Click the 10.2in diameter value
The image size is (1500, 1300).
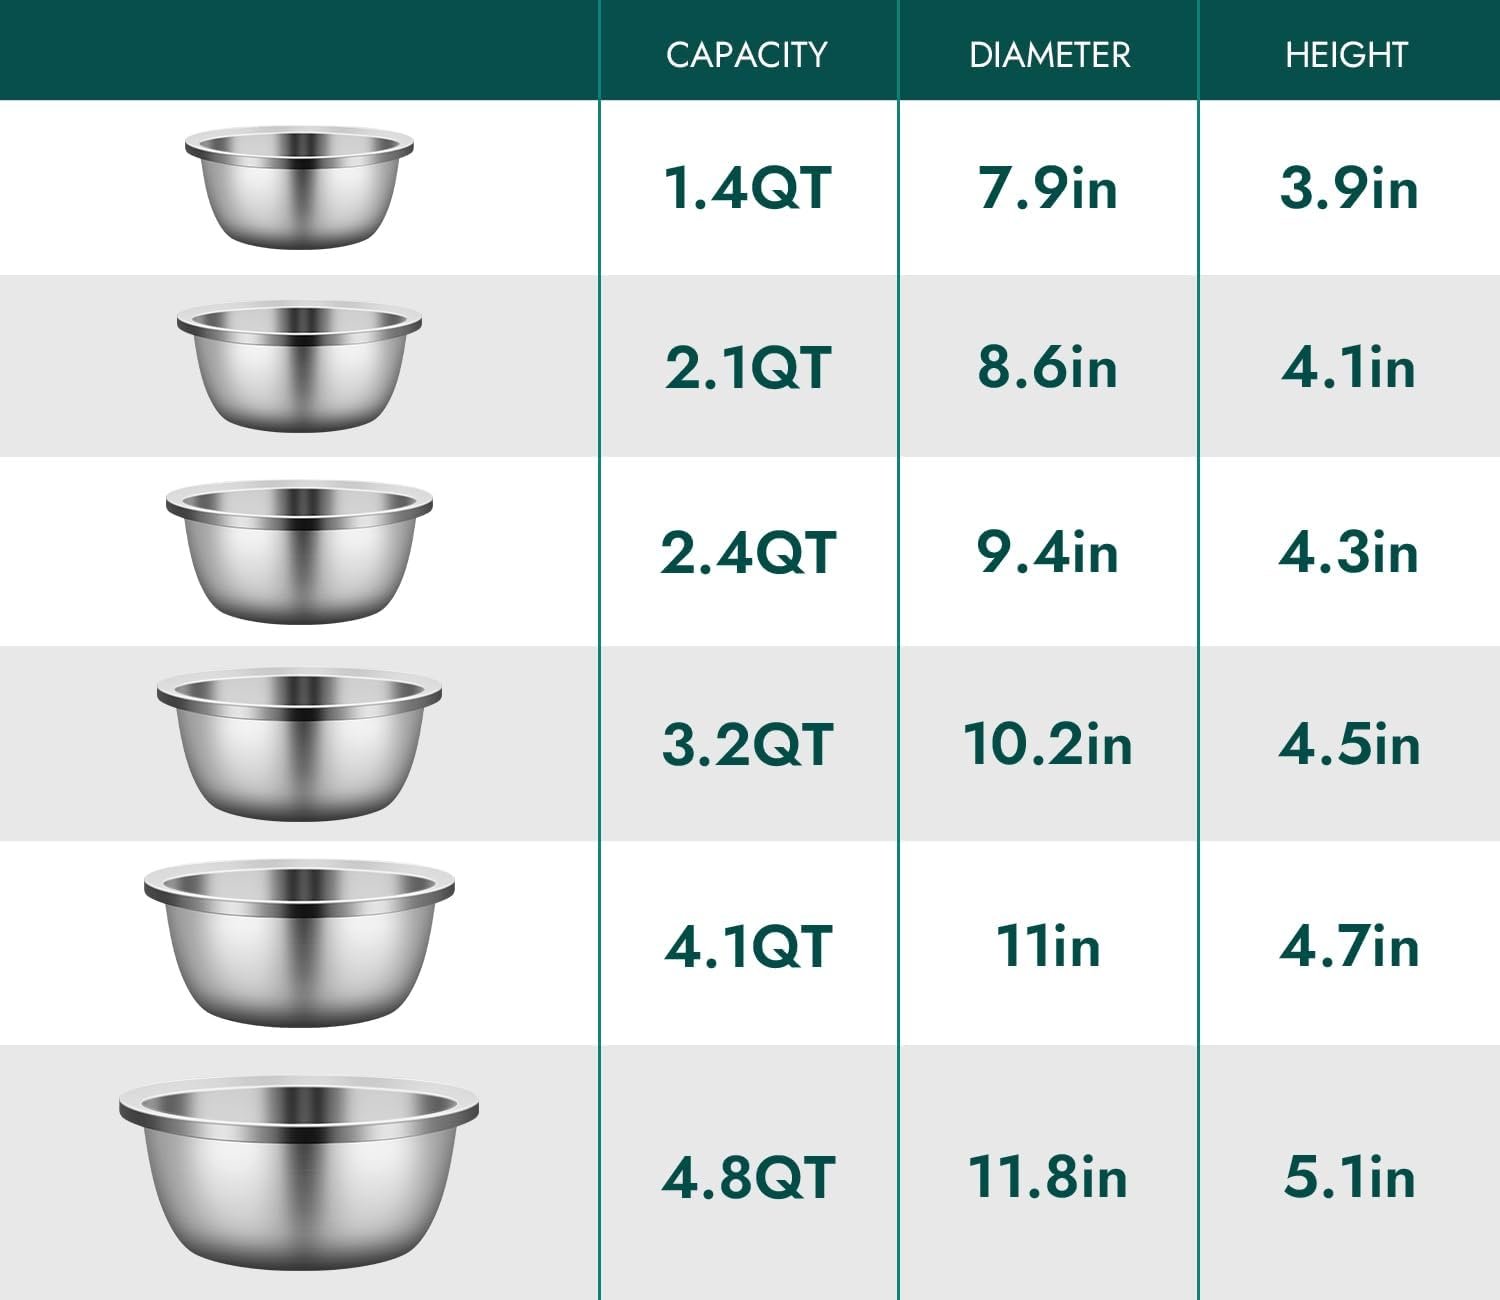[x=1048, y=744]
